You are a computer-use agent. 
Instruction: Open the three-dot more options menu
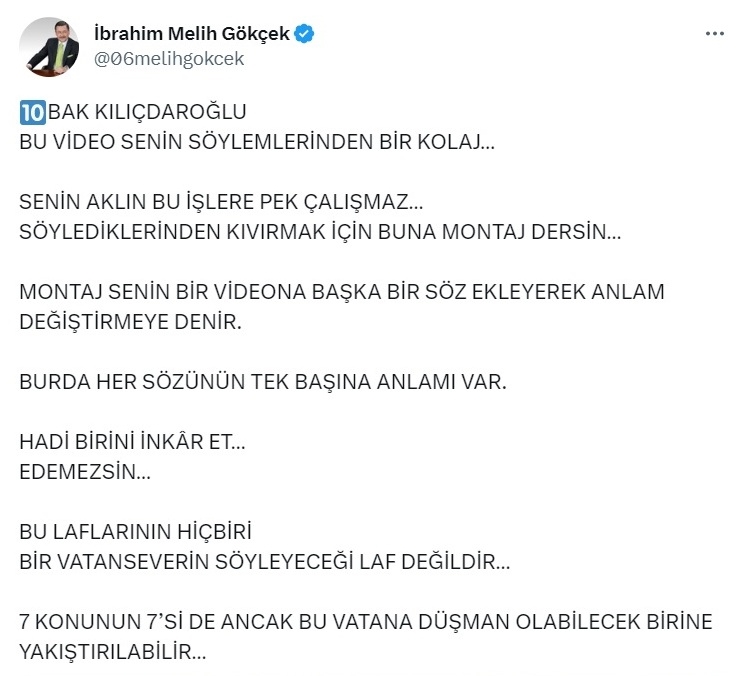pos(714,33)
